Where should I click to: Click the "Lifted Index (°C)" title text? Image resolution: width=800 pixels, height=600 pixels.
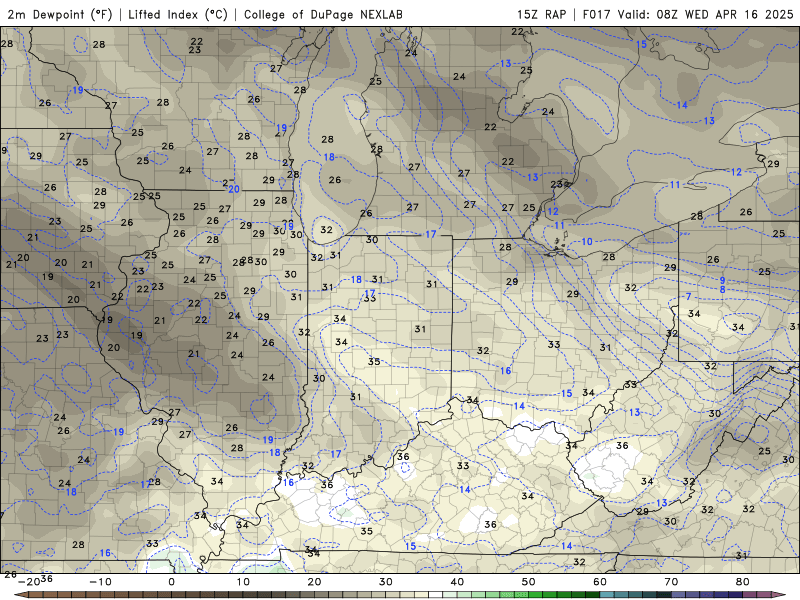click(x=178, y=14)
